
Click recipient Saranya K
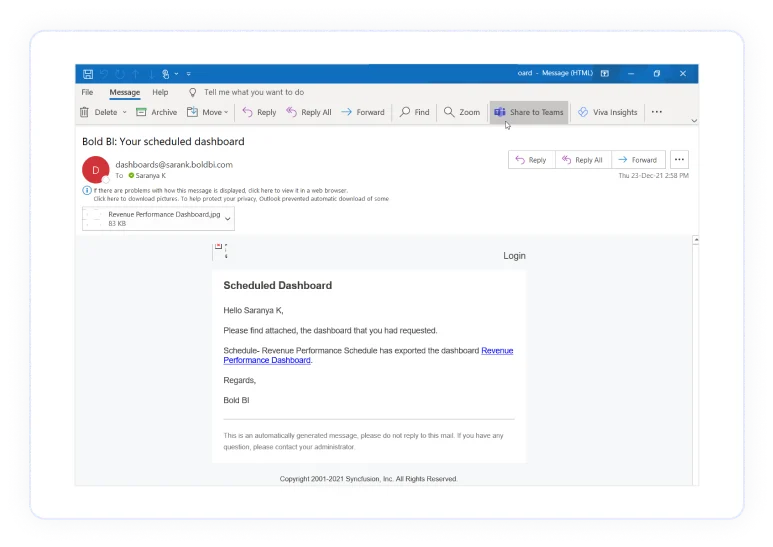[150, 175]
